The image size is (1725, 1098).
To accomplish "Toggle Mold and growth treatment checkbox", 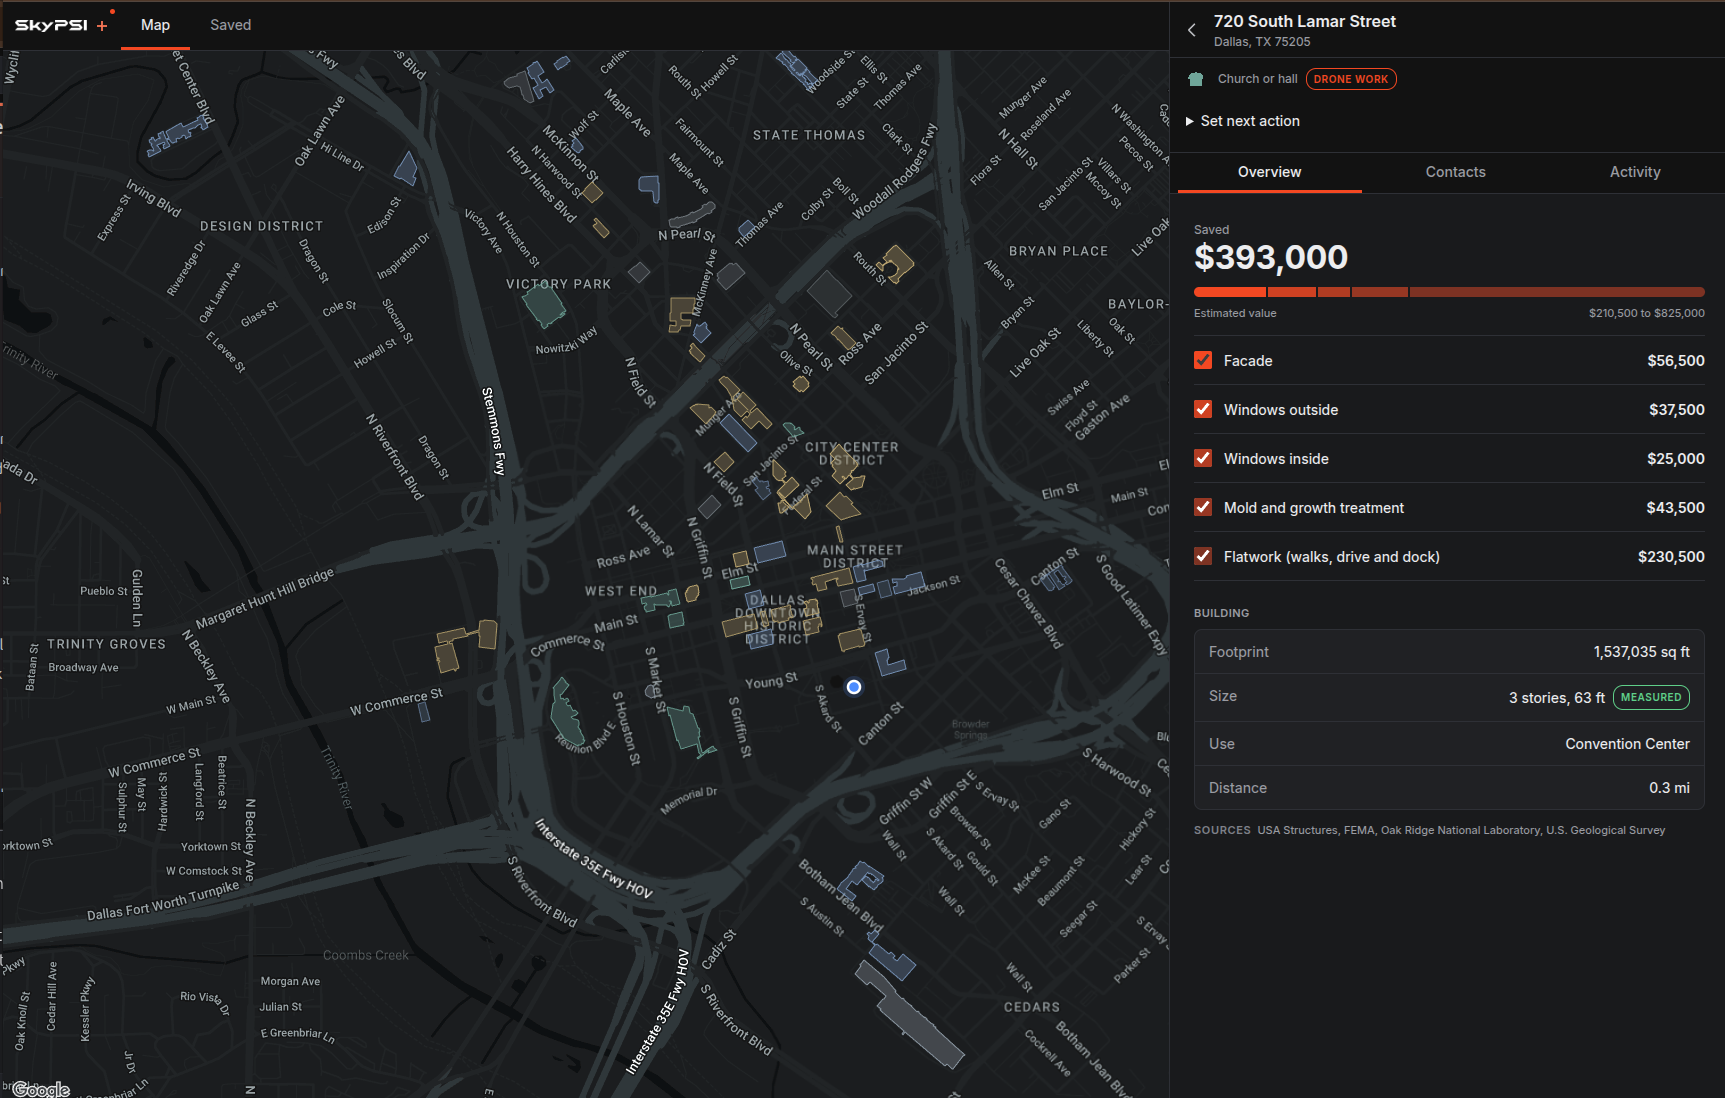I will click(1203, 507).
